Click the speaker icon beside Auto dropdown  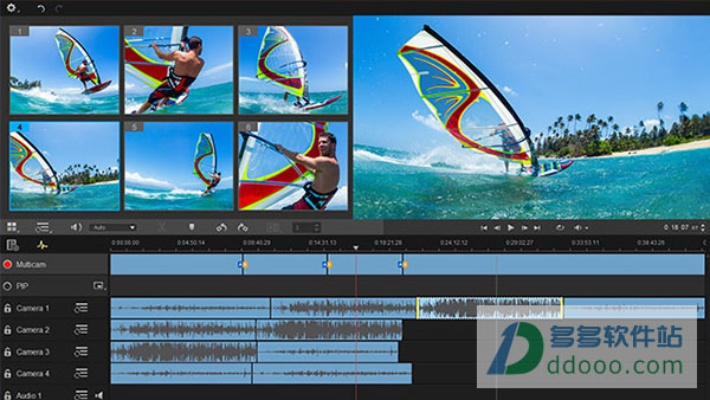76,228
